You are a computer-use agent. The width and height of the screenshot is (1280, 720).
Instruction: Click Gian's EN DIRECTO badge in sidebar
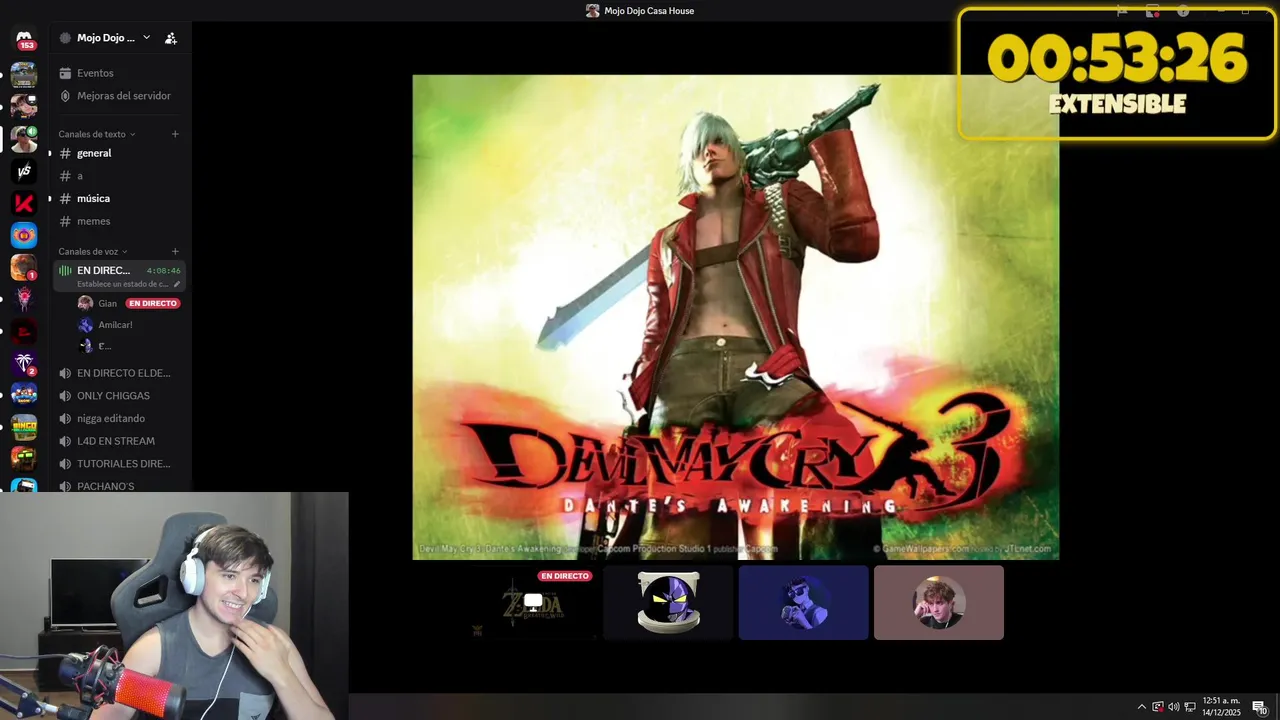point(153,303)
